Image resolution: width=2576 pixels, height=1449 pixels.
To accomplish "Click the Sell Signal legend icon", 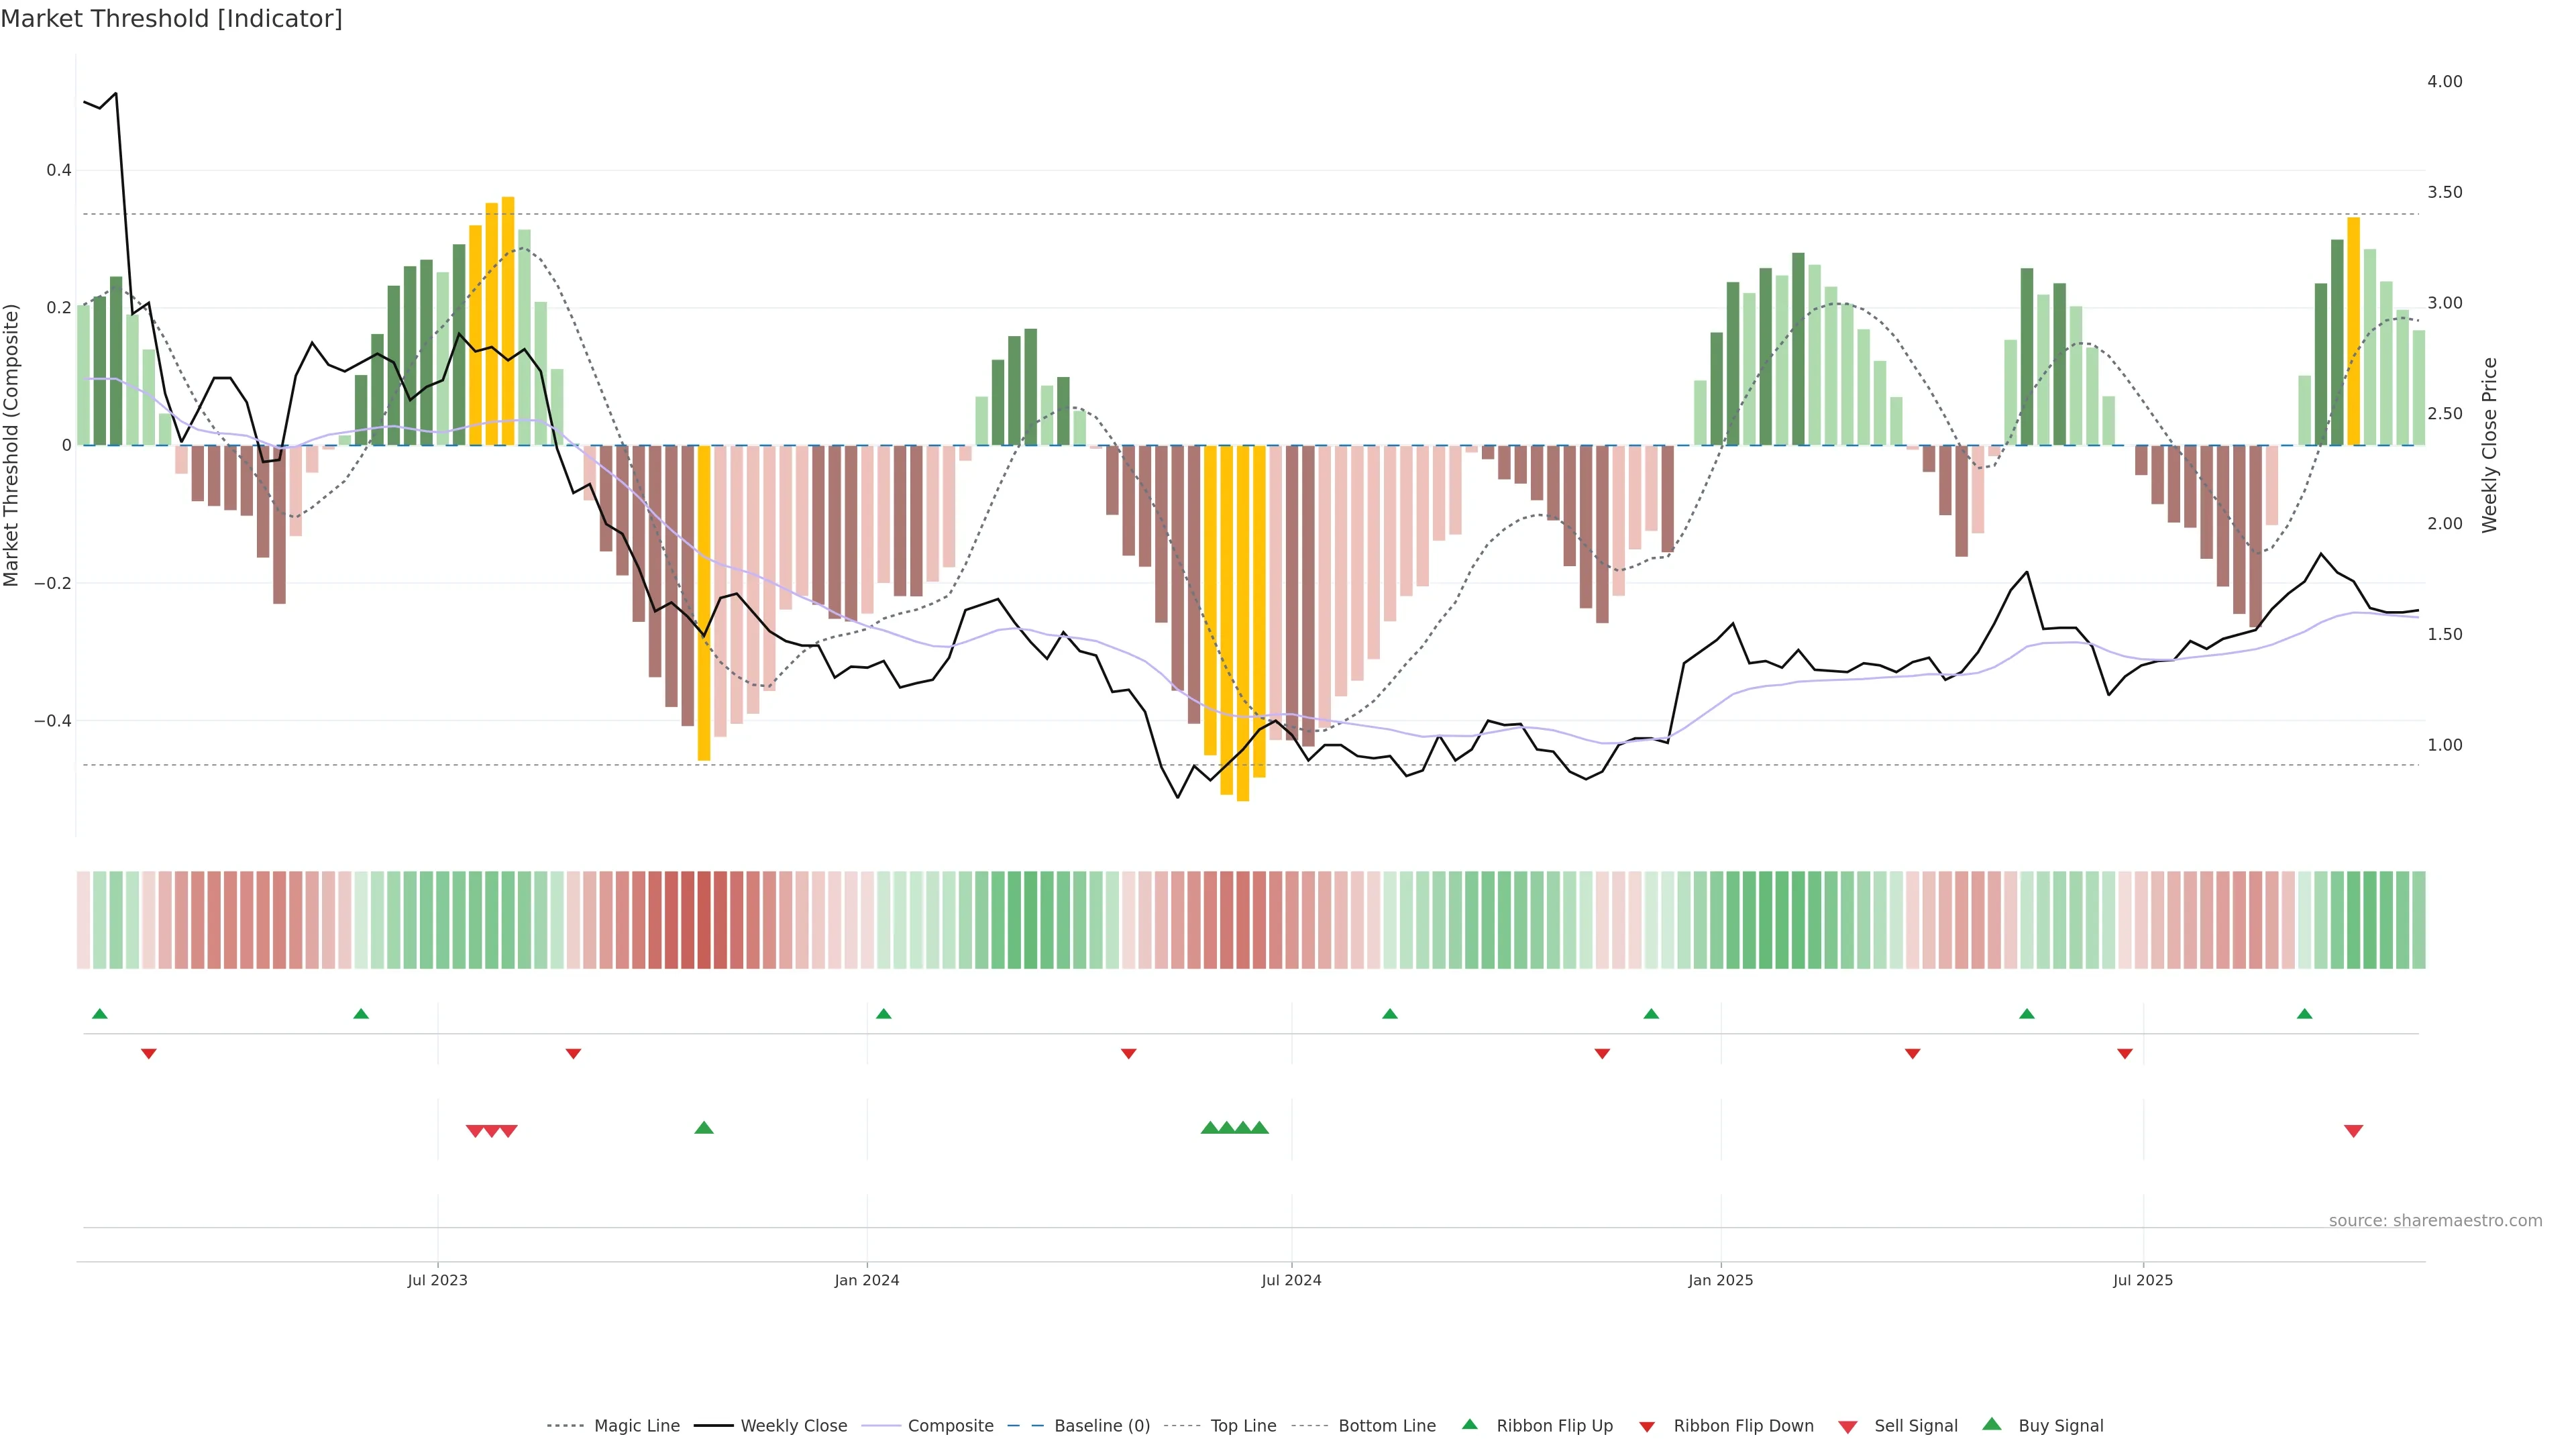I will pyautogui.click(x=1848, y=1427).
